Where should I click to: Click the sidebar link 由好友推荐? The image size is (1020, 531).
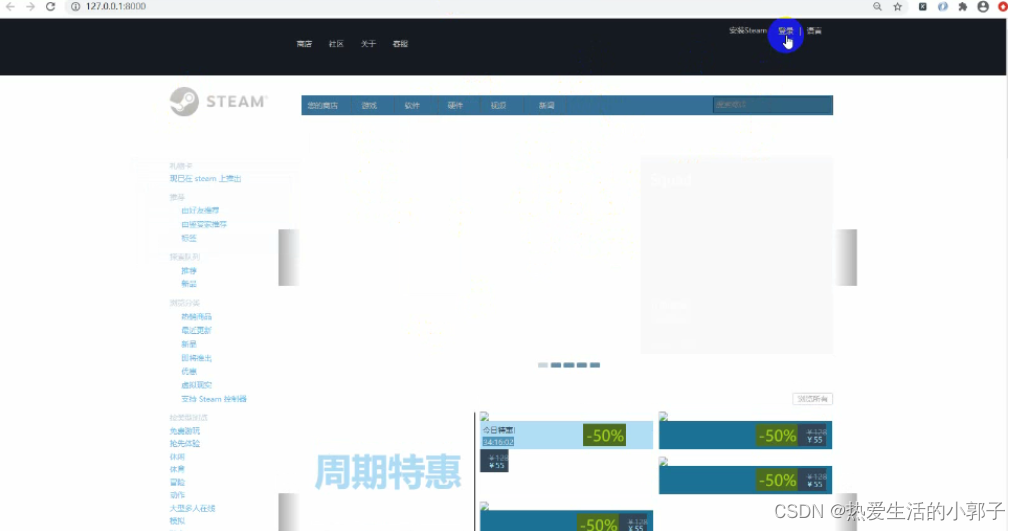200,211
